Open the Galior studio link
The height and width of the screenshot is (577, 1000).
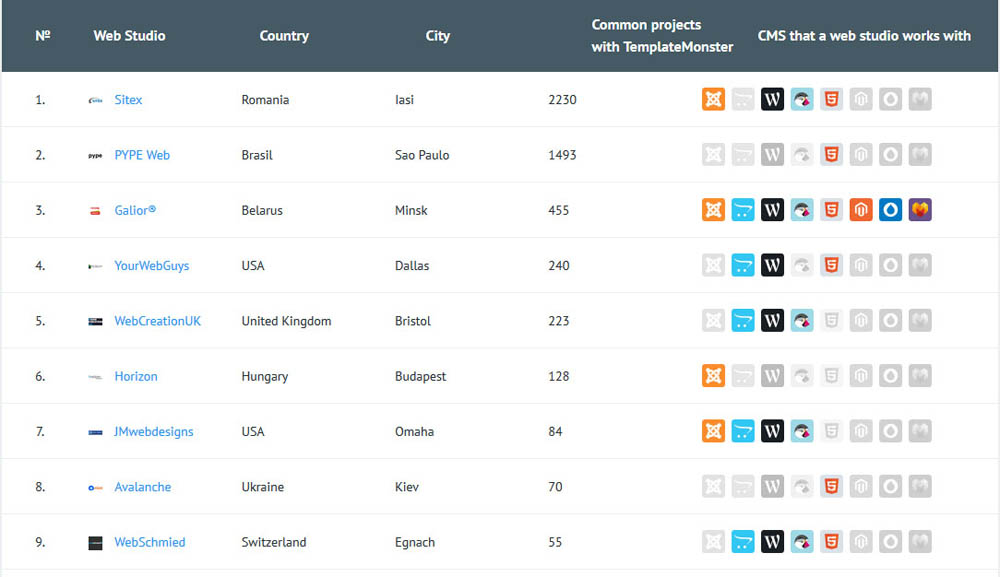(135, 210)
